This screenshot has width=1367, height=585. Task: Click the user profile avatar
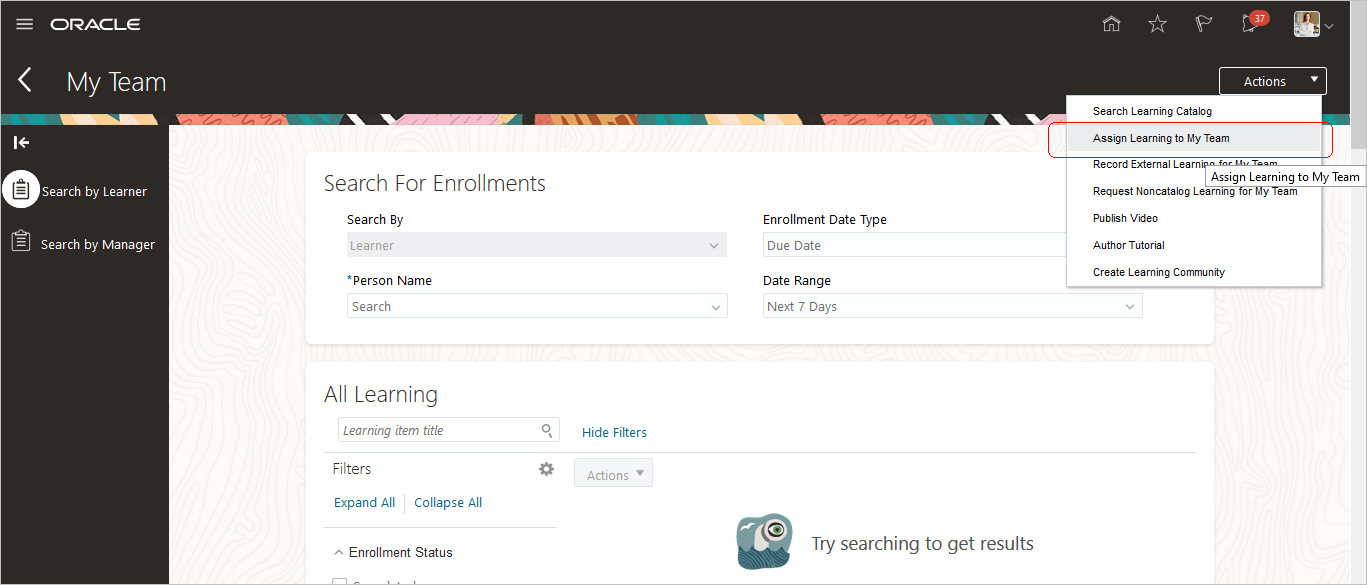pyautogui.click(x=1306, y=24)
